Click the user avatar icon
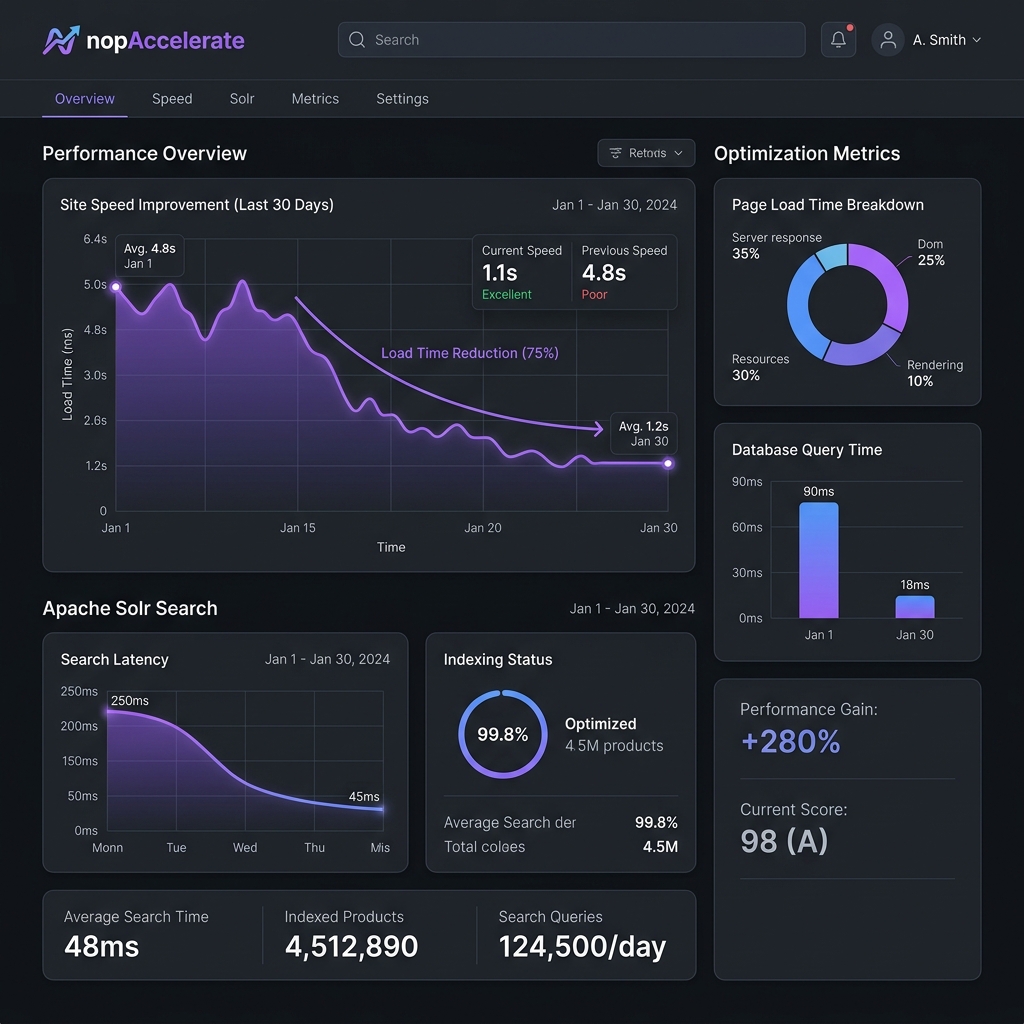This screenshot has width=1024, height=1024. tap(888, 40)
